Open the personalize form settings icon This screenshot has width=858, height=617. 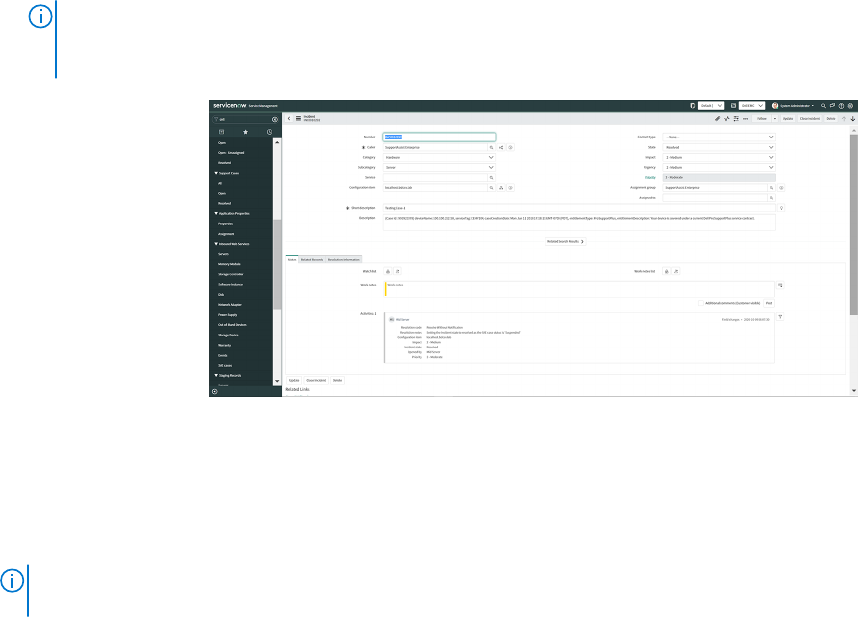pos(736,119)
